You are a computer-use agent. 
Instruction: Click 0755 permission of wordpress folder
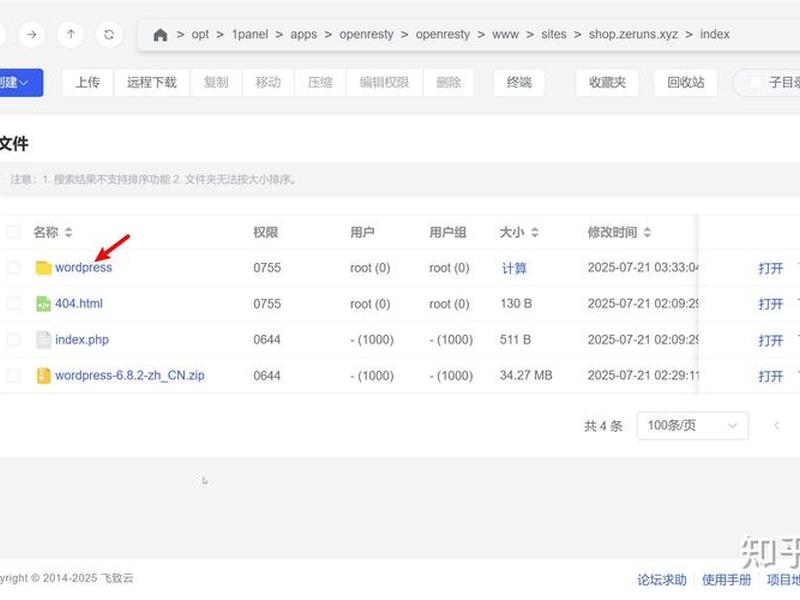point(267,268)
